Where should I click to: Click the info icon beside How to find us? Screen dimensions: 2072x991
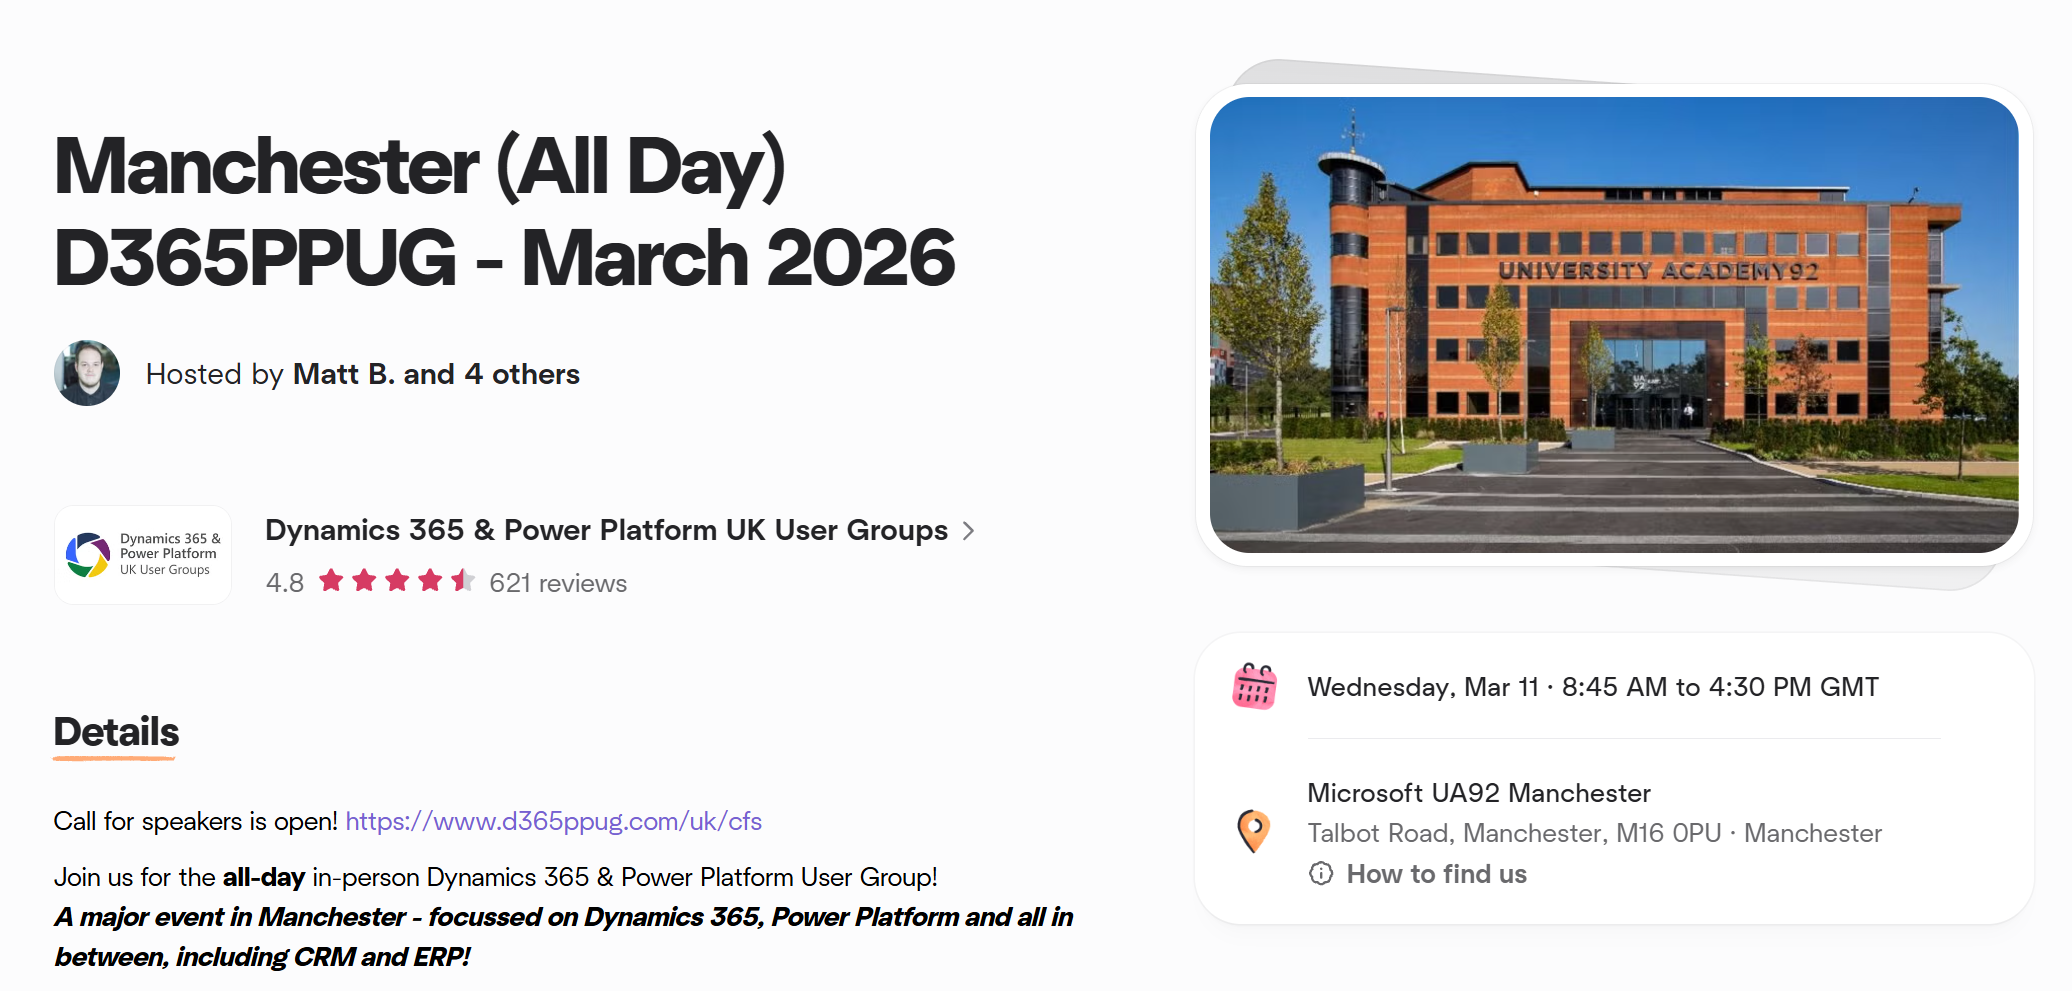(1321, 874)
